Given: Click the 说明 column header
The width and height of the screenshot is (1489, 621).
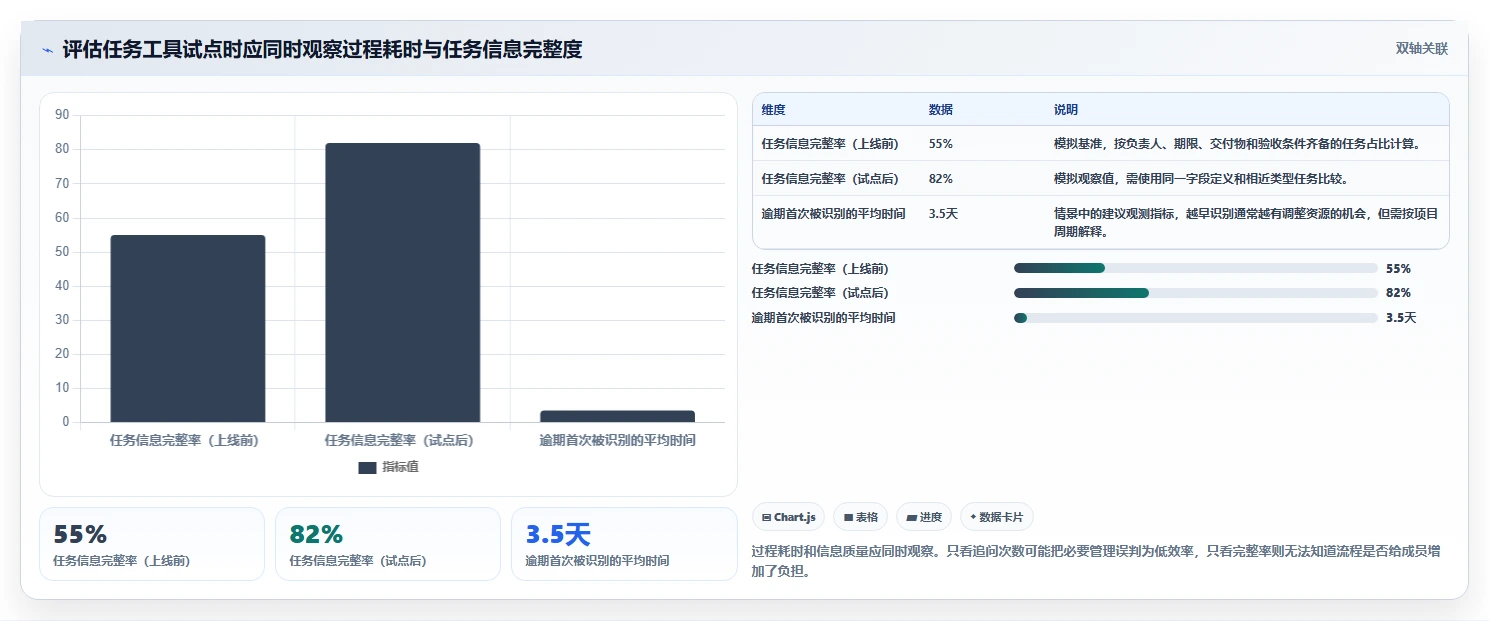Looking at the screenshot, I should coord(1066,110).
